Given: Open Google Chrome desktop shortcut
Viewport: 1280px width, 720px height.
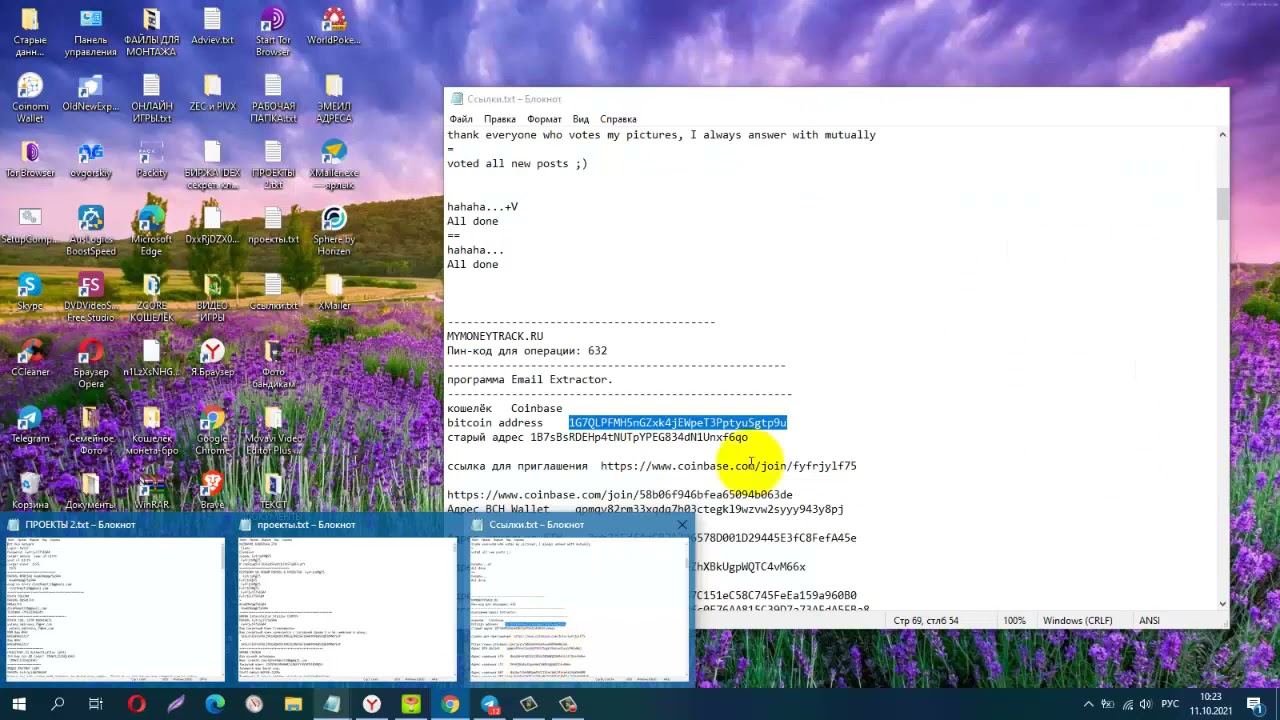Looking at the screenshot, I should pos(212,430).
